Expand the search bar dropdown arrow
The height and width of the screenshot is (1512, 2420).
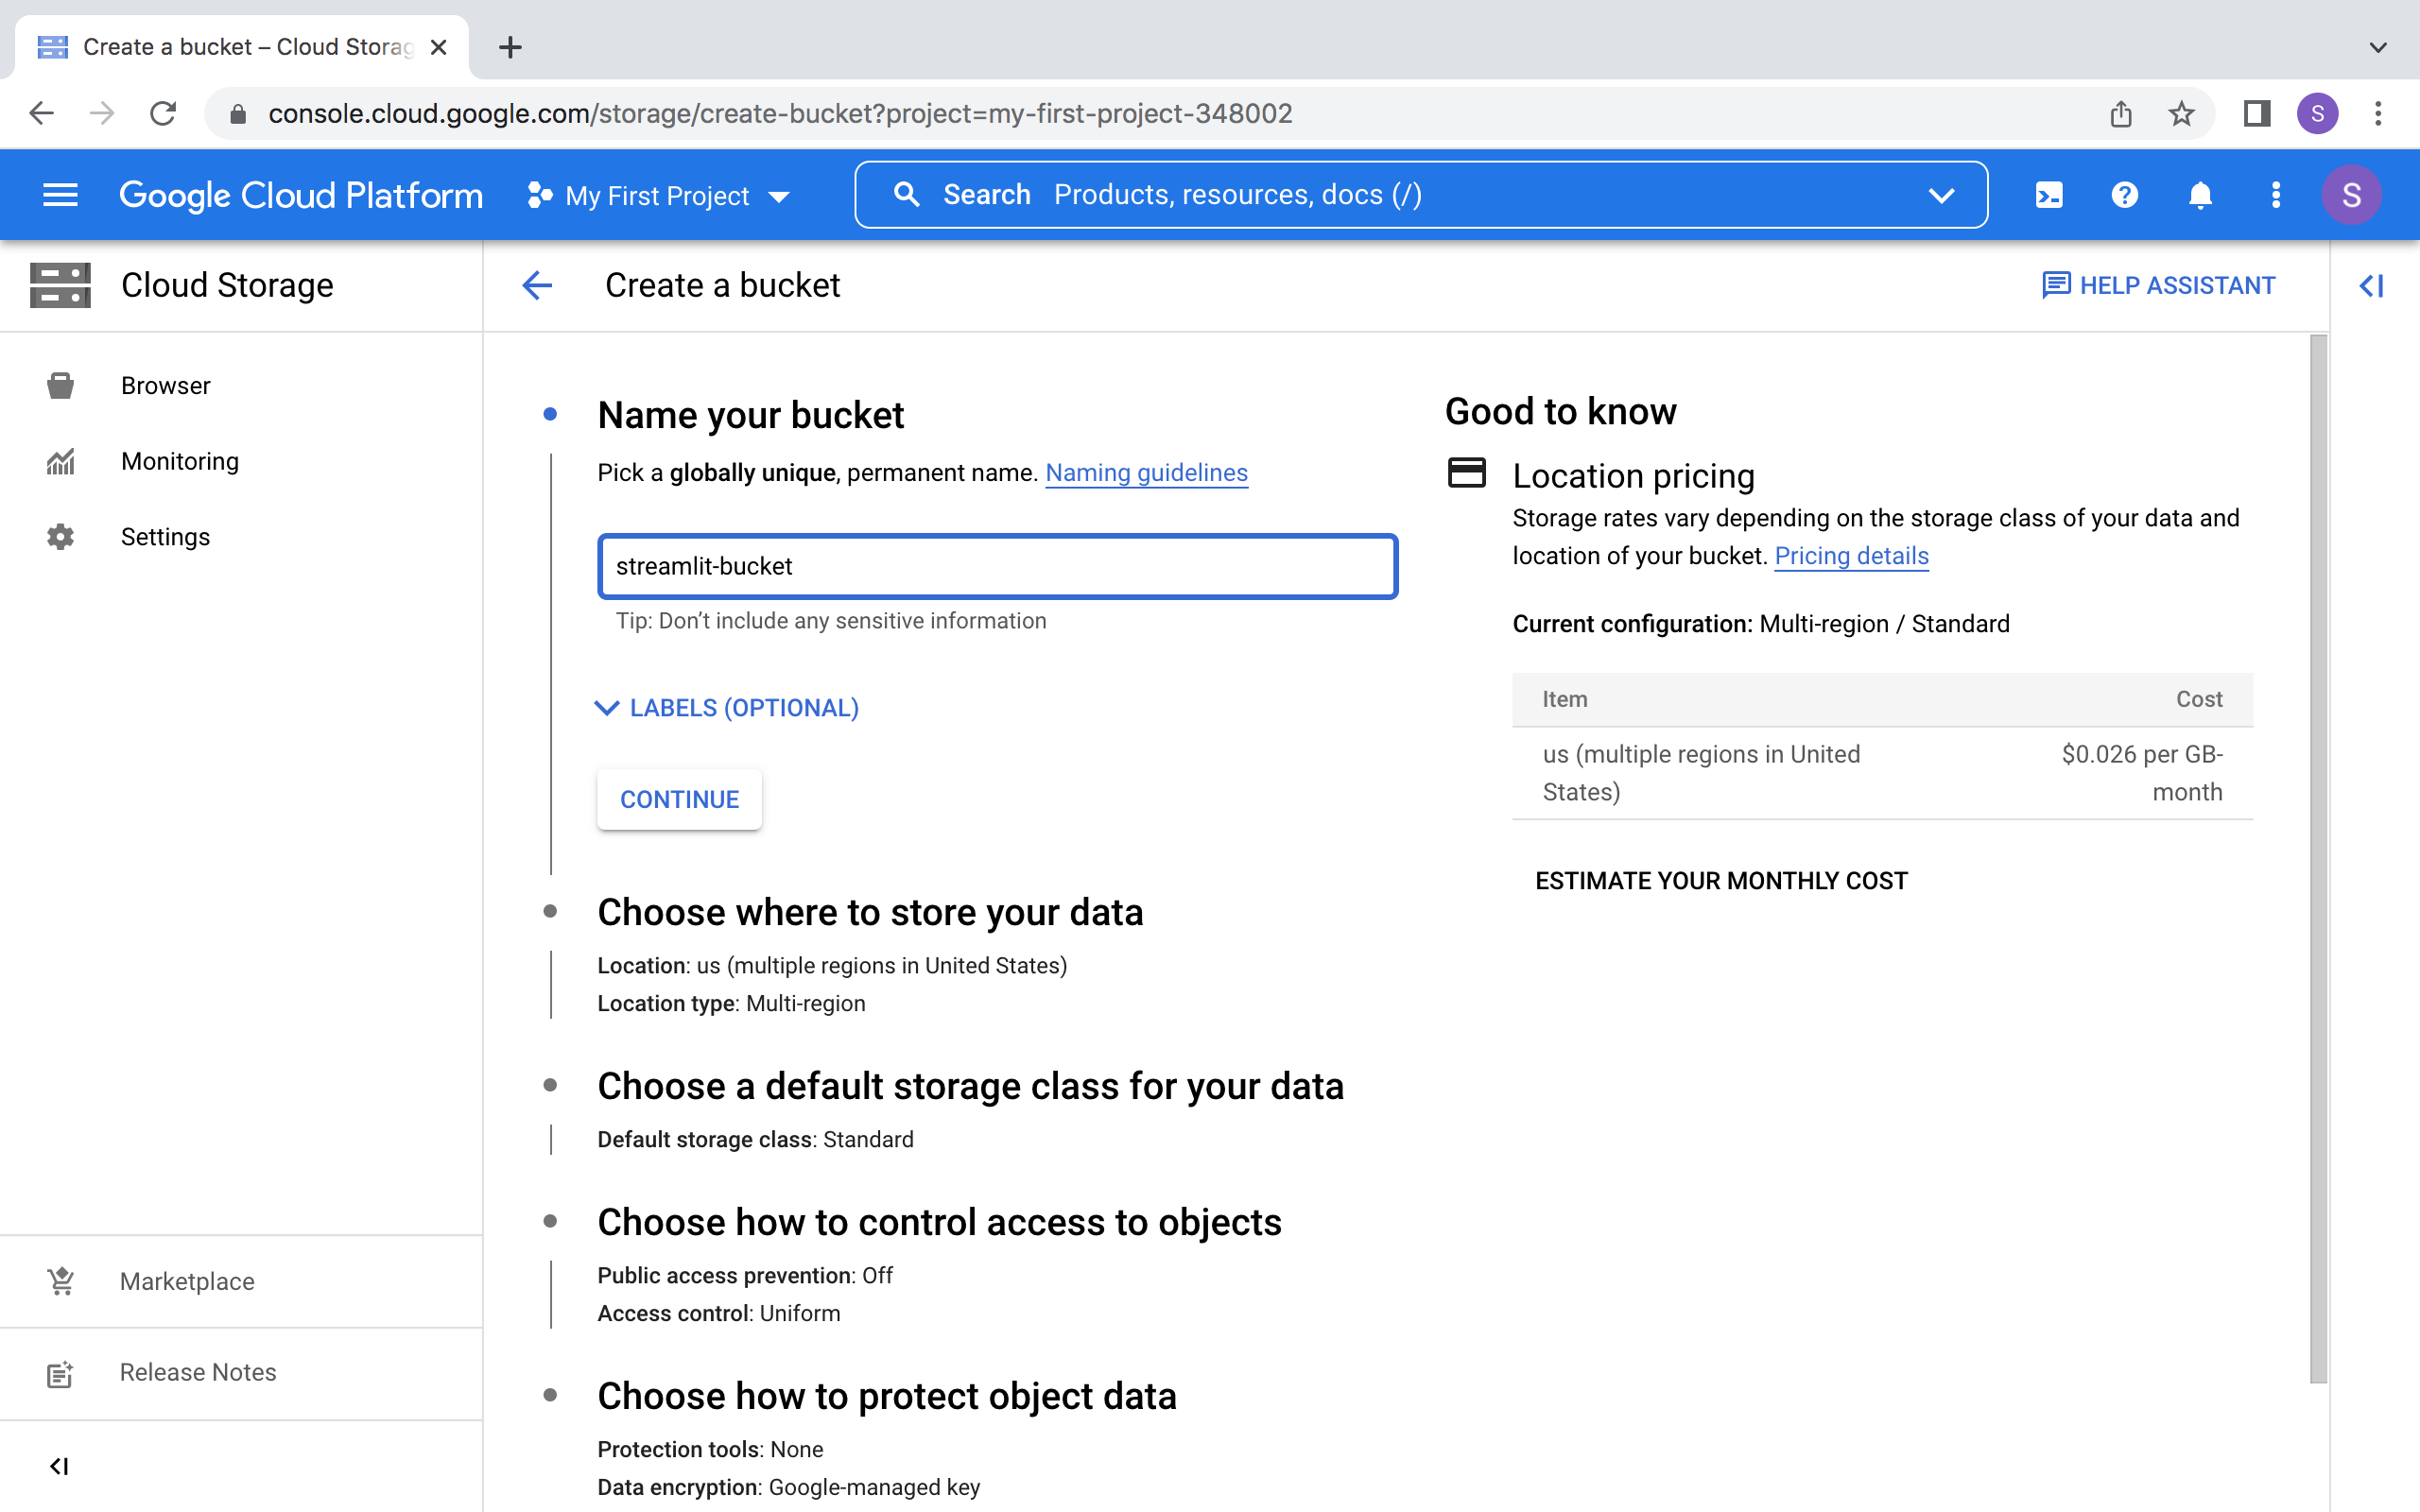1941,195
